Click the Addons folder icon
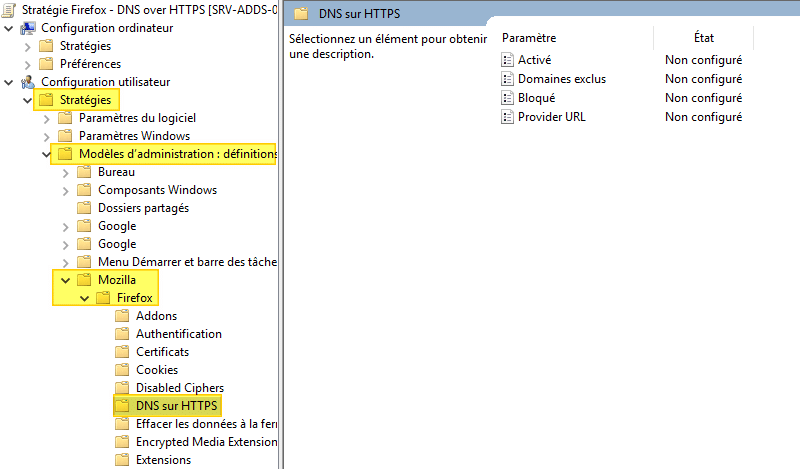The image size is (800, 469). pyautogui.click(x=122, y=316)
